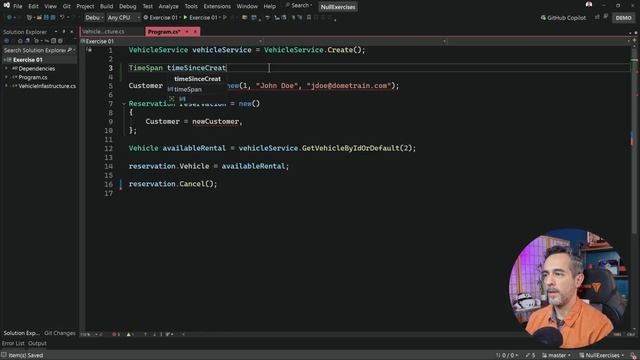Image resolution: width=640 pixels, height=360 pixels.
Task: Open NullExercises repository selector
Action: (602, 356)
